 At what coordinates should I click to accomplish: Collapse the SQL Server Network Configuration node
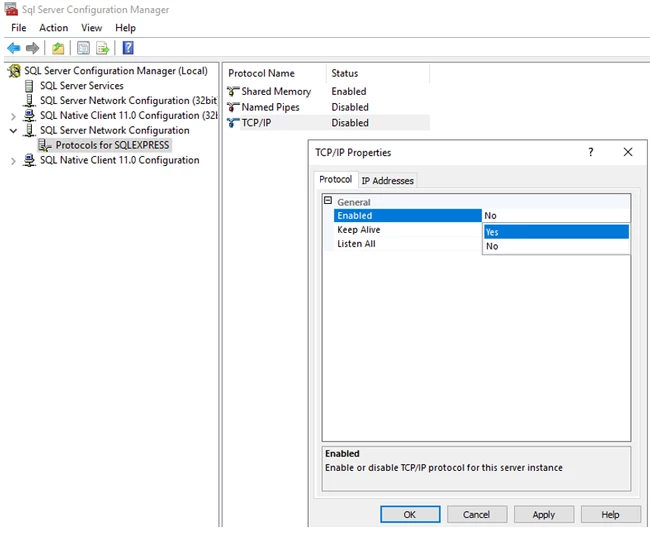[13, 131]
